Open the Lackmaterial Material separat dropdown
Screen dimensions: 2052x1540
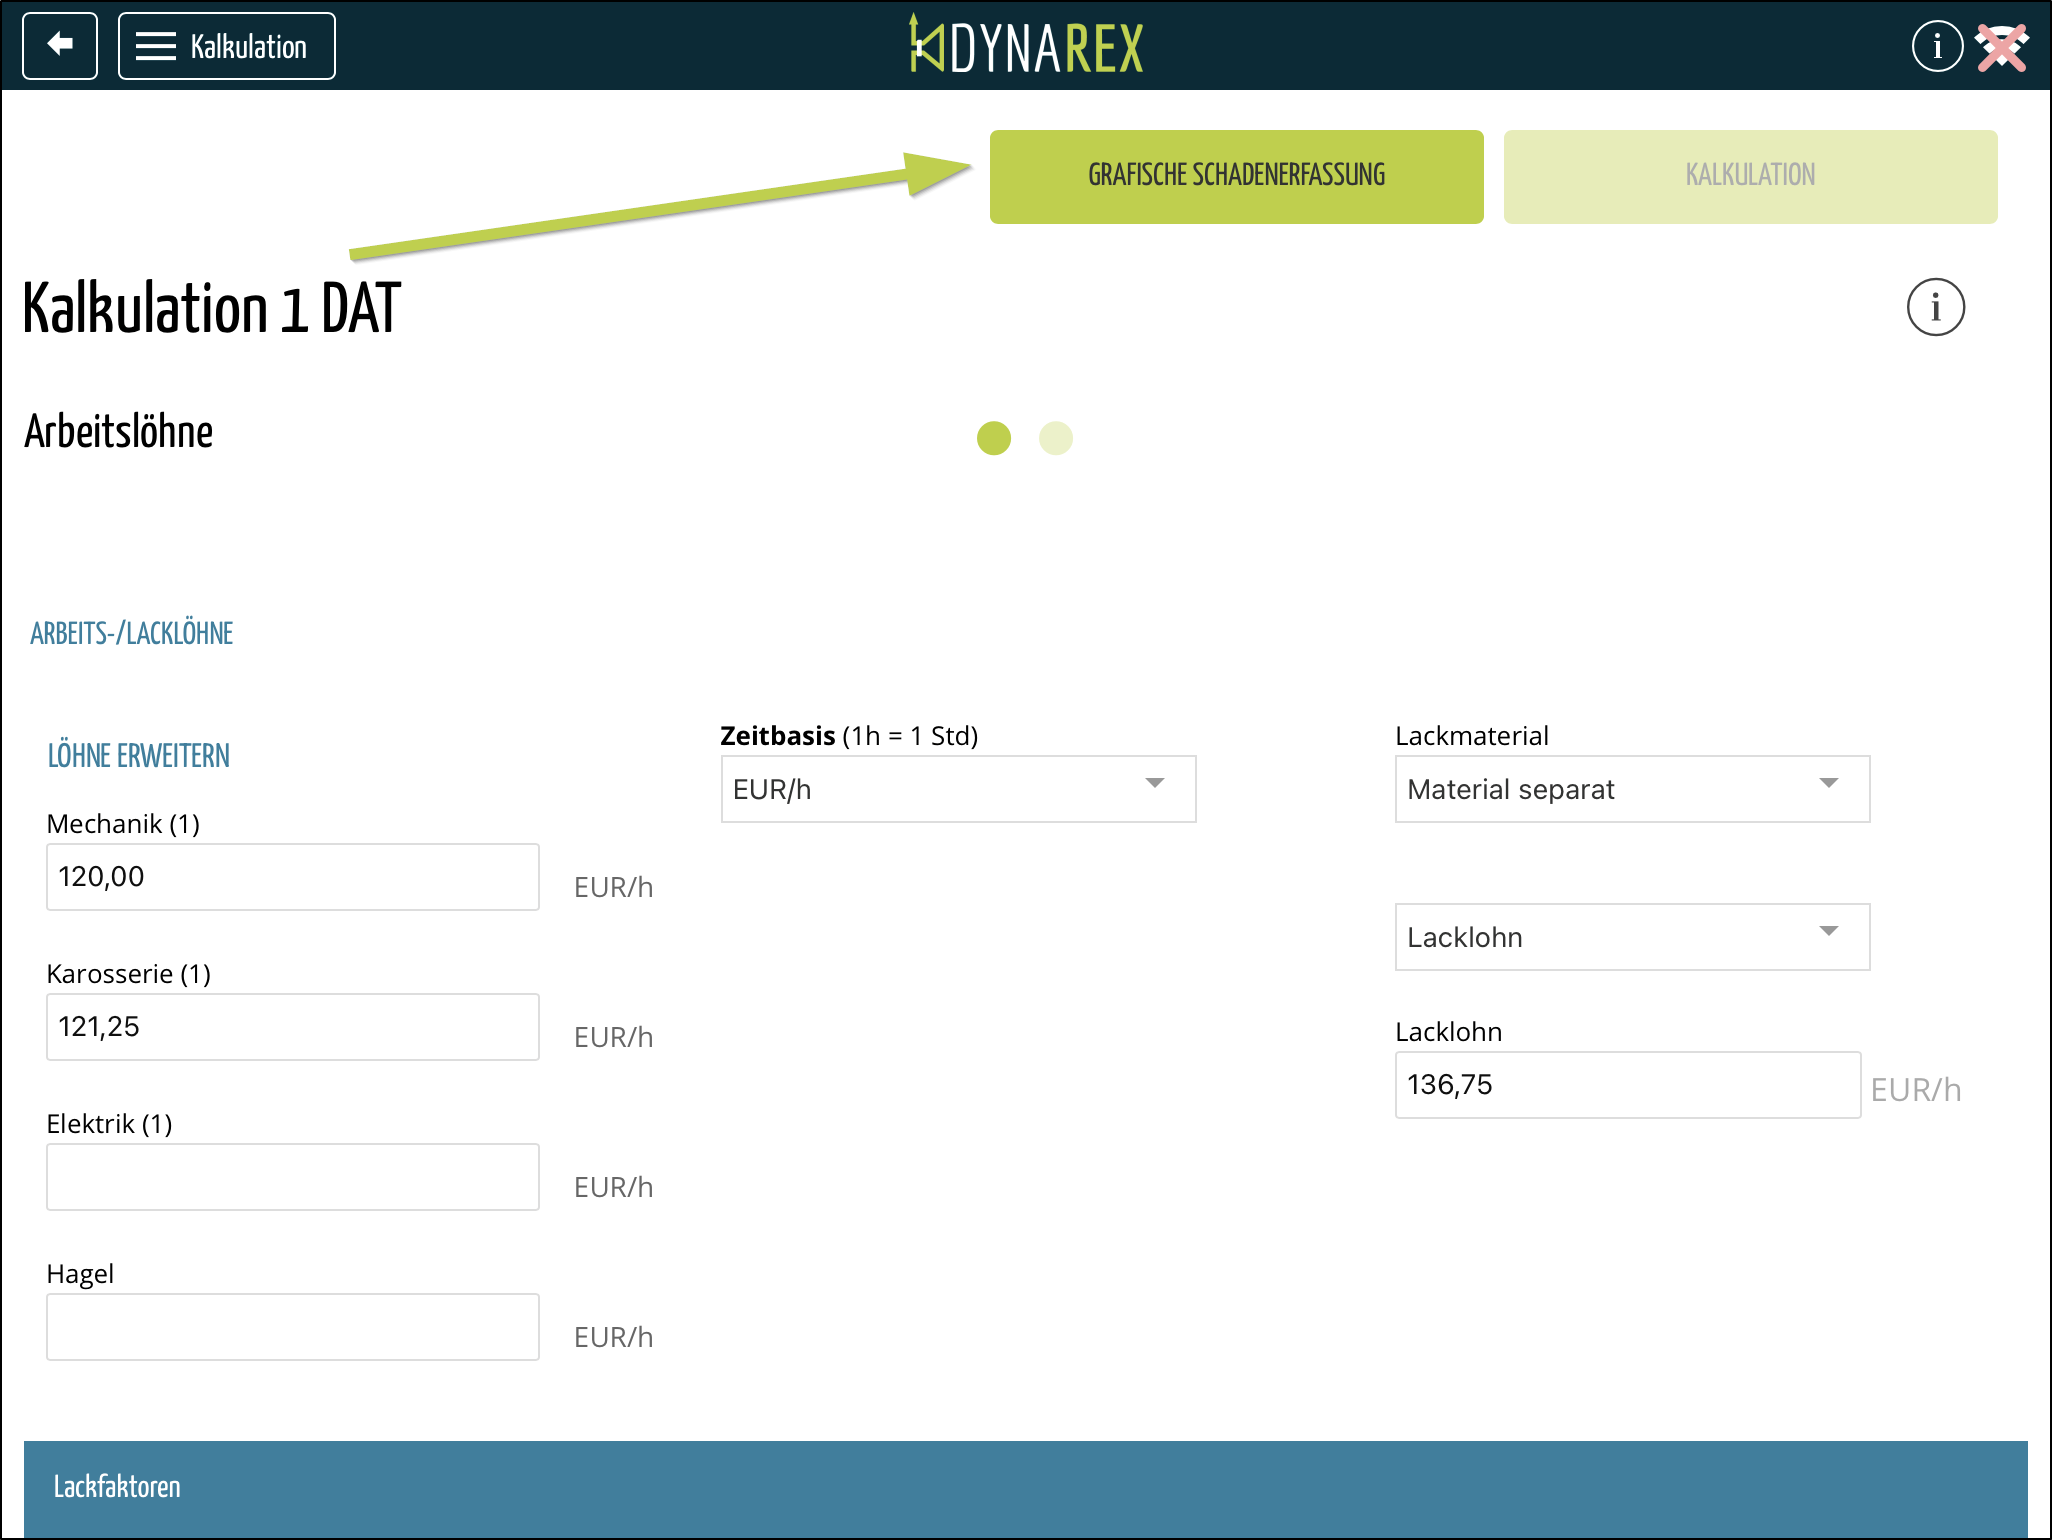click(1632, 789)
